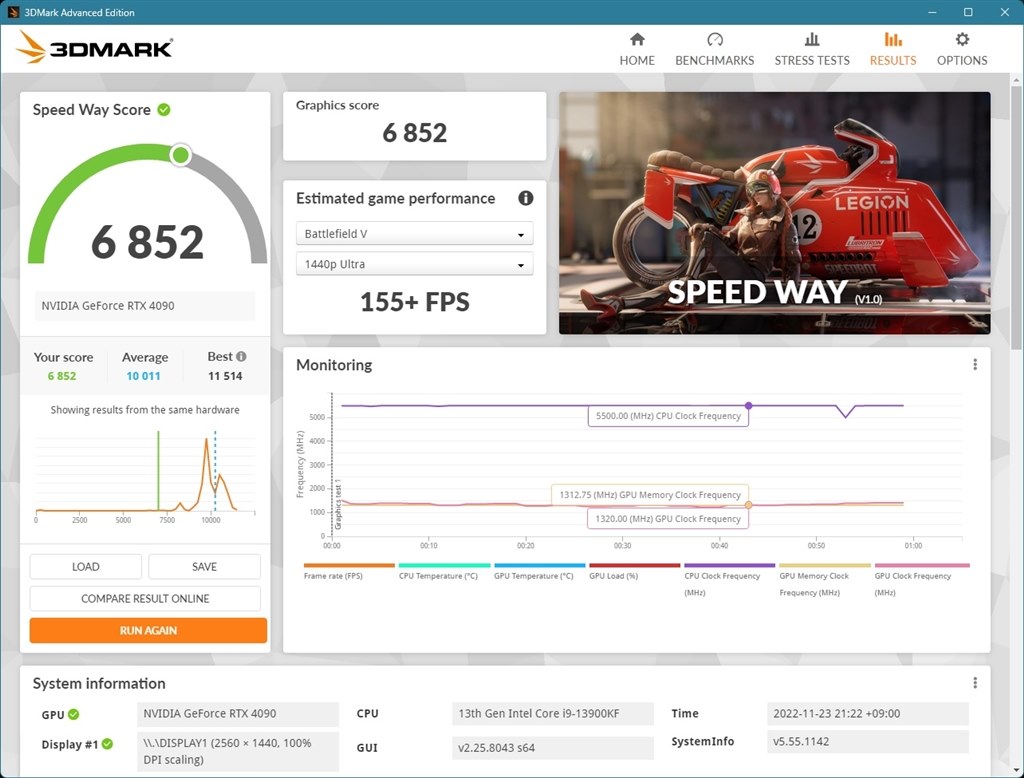
Task: Open the 1440p Ultra resolution dropdown
Action: click(415, 265)
